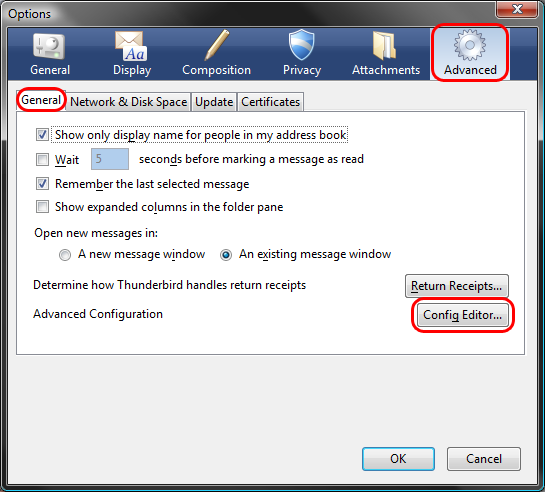Close the Options window
This screenshot has height=492, width=545.
coord(517,8)
